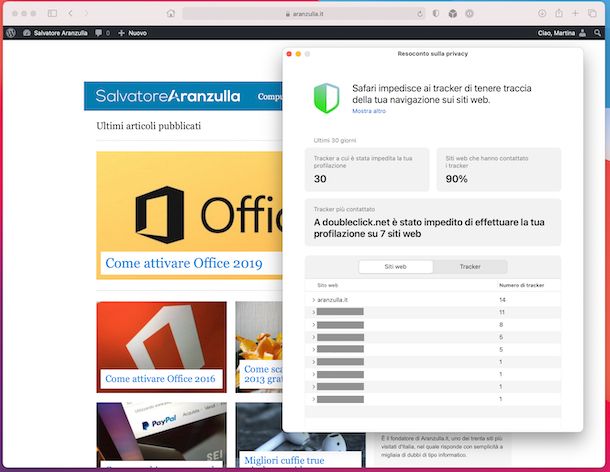Click the user avatar next to Ciao, Martina
This screenshot has width=610, height=472.
point(582,33)
